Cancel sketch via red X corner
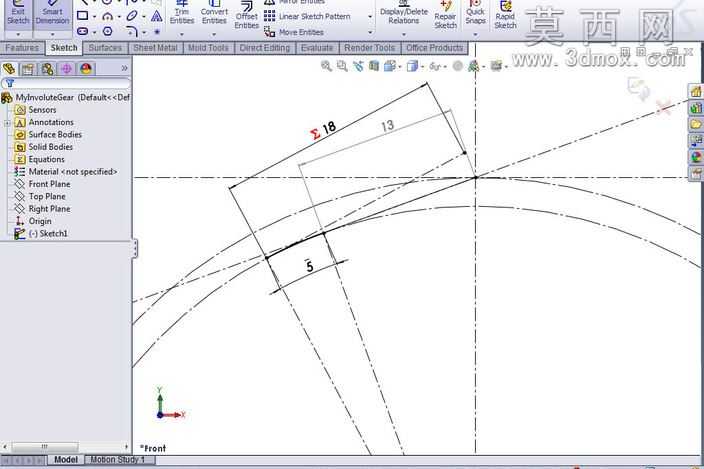 [664, 107]
